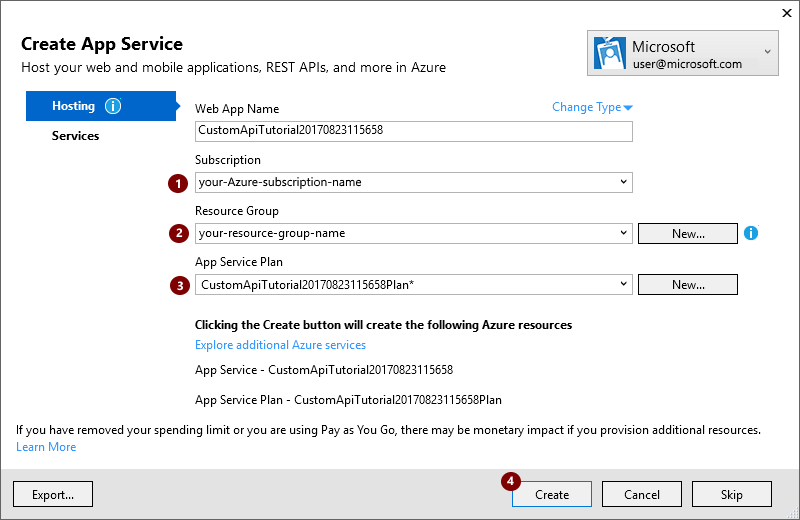Click the Cancel button
800x520 pixels.
coord(641,494)
